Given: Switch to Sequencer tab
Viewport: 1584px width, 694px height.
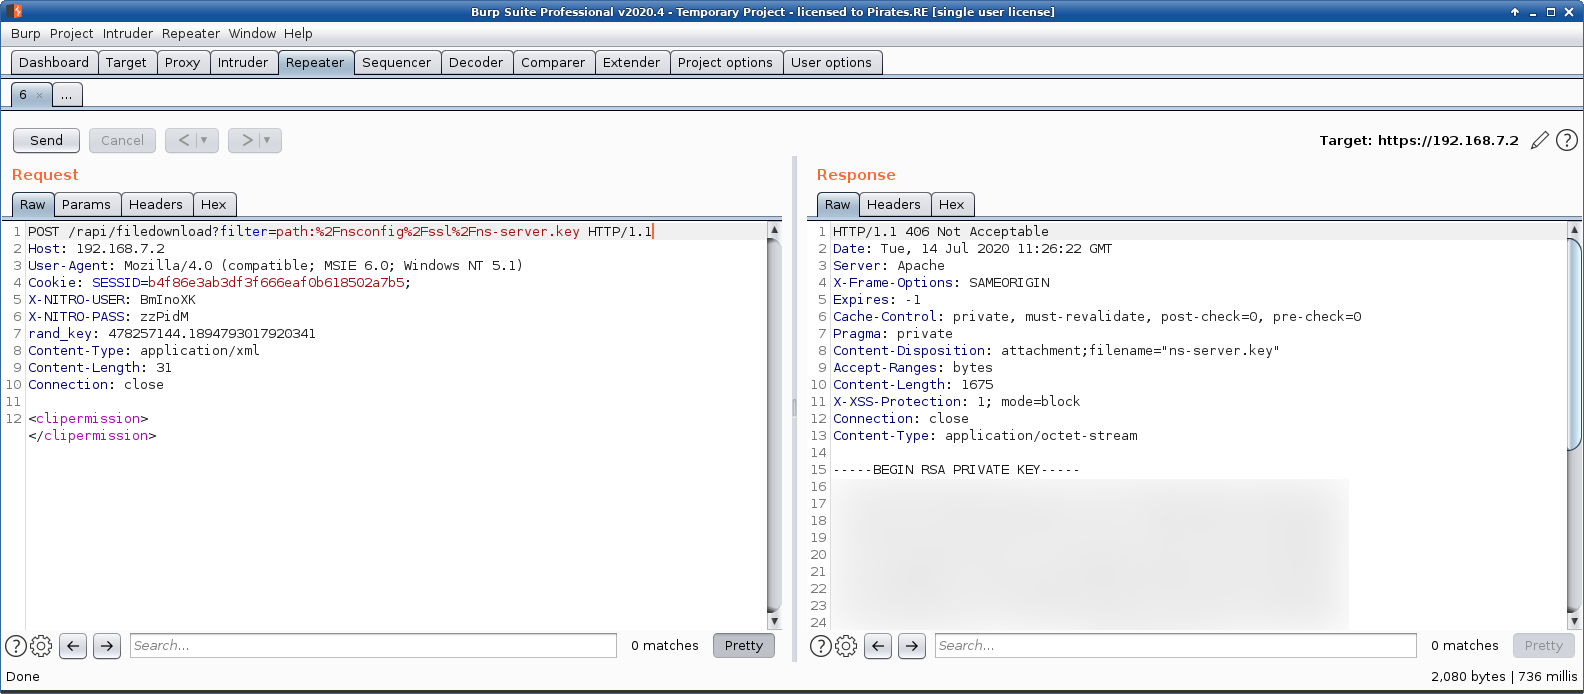Looking at the screenshot, I should tap(396, 62).
